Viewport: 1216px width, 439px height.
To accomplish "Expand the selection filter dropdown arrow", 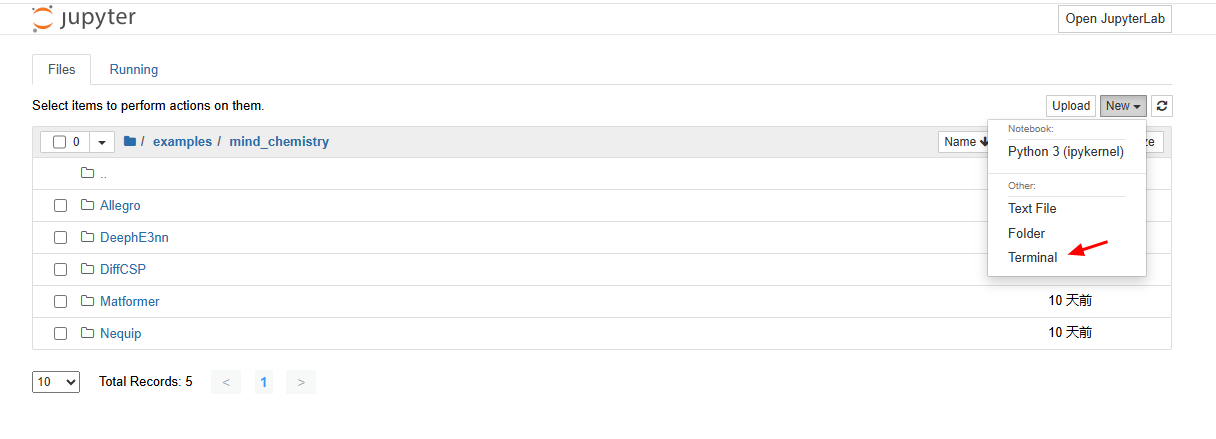I will 101,142.
